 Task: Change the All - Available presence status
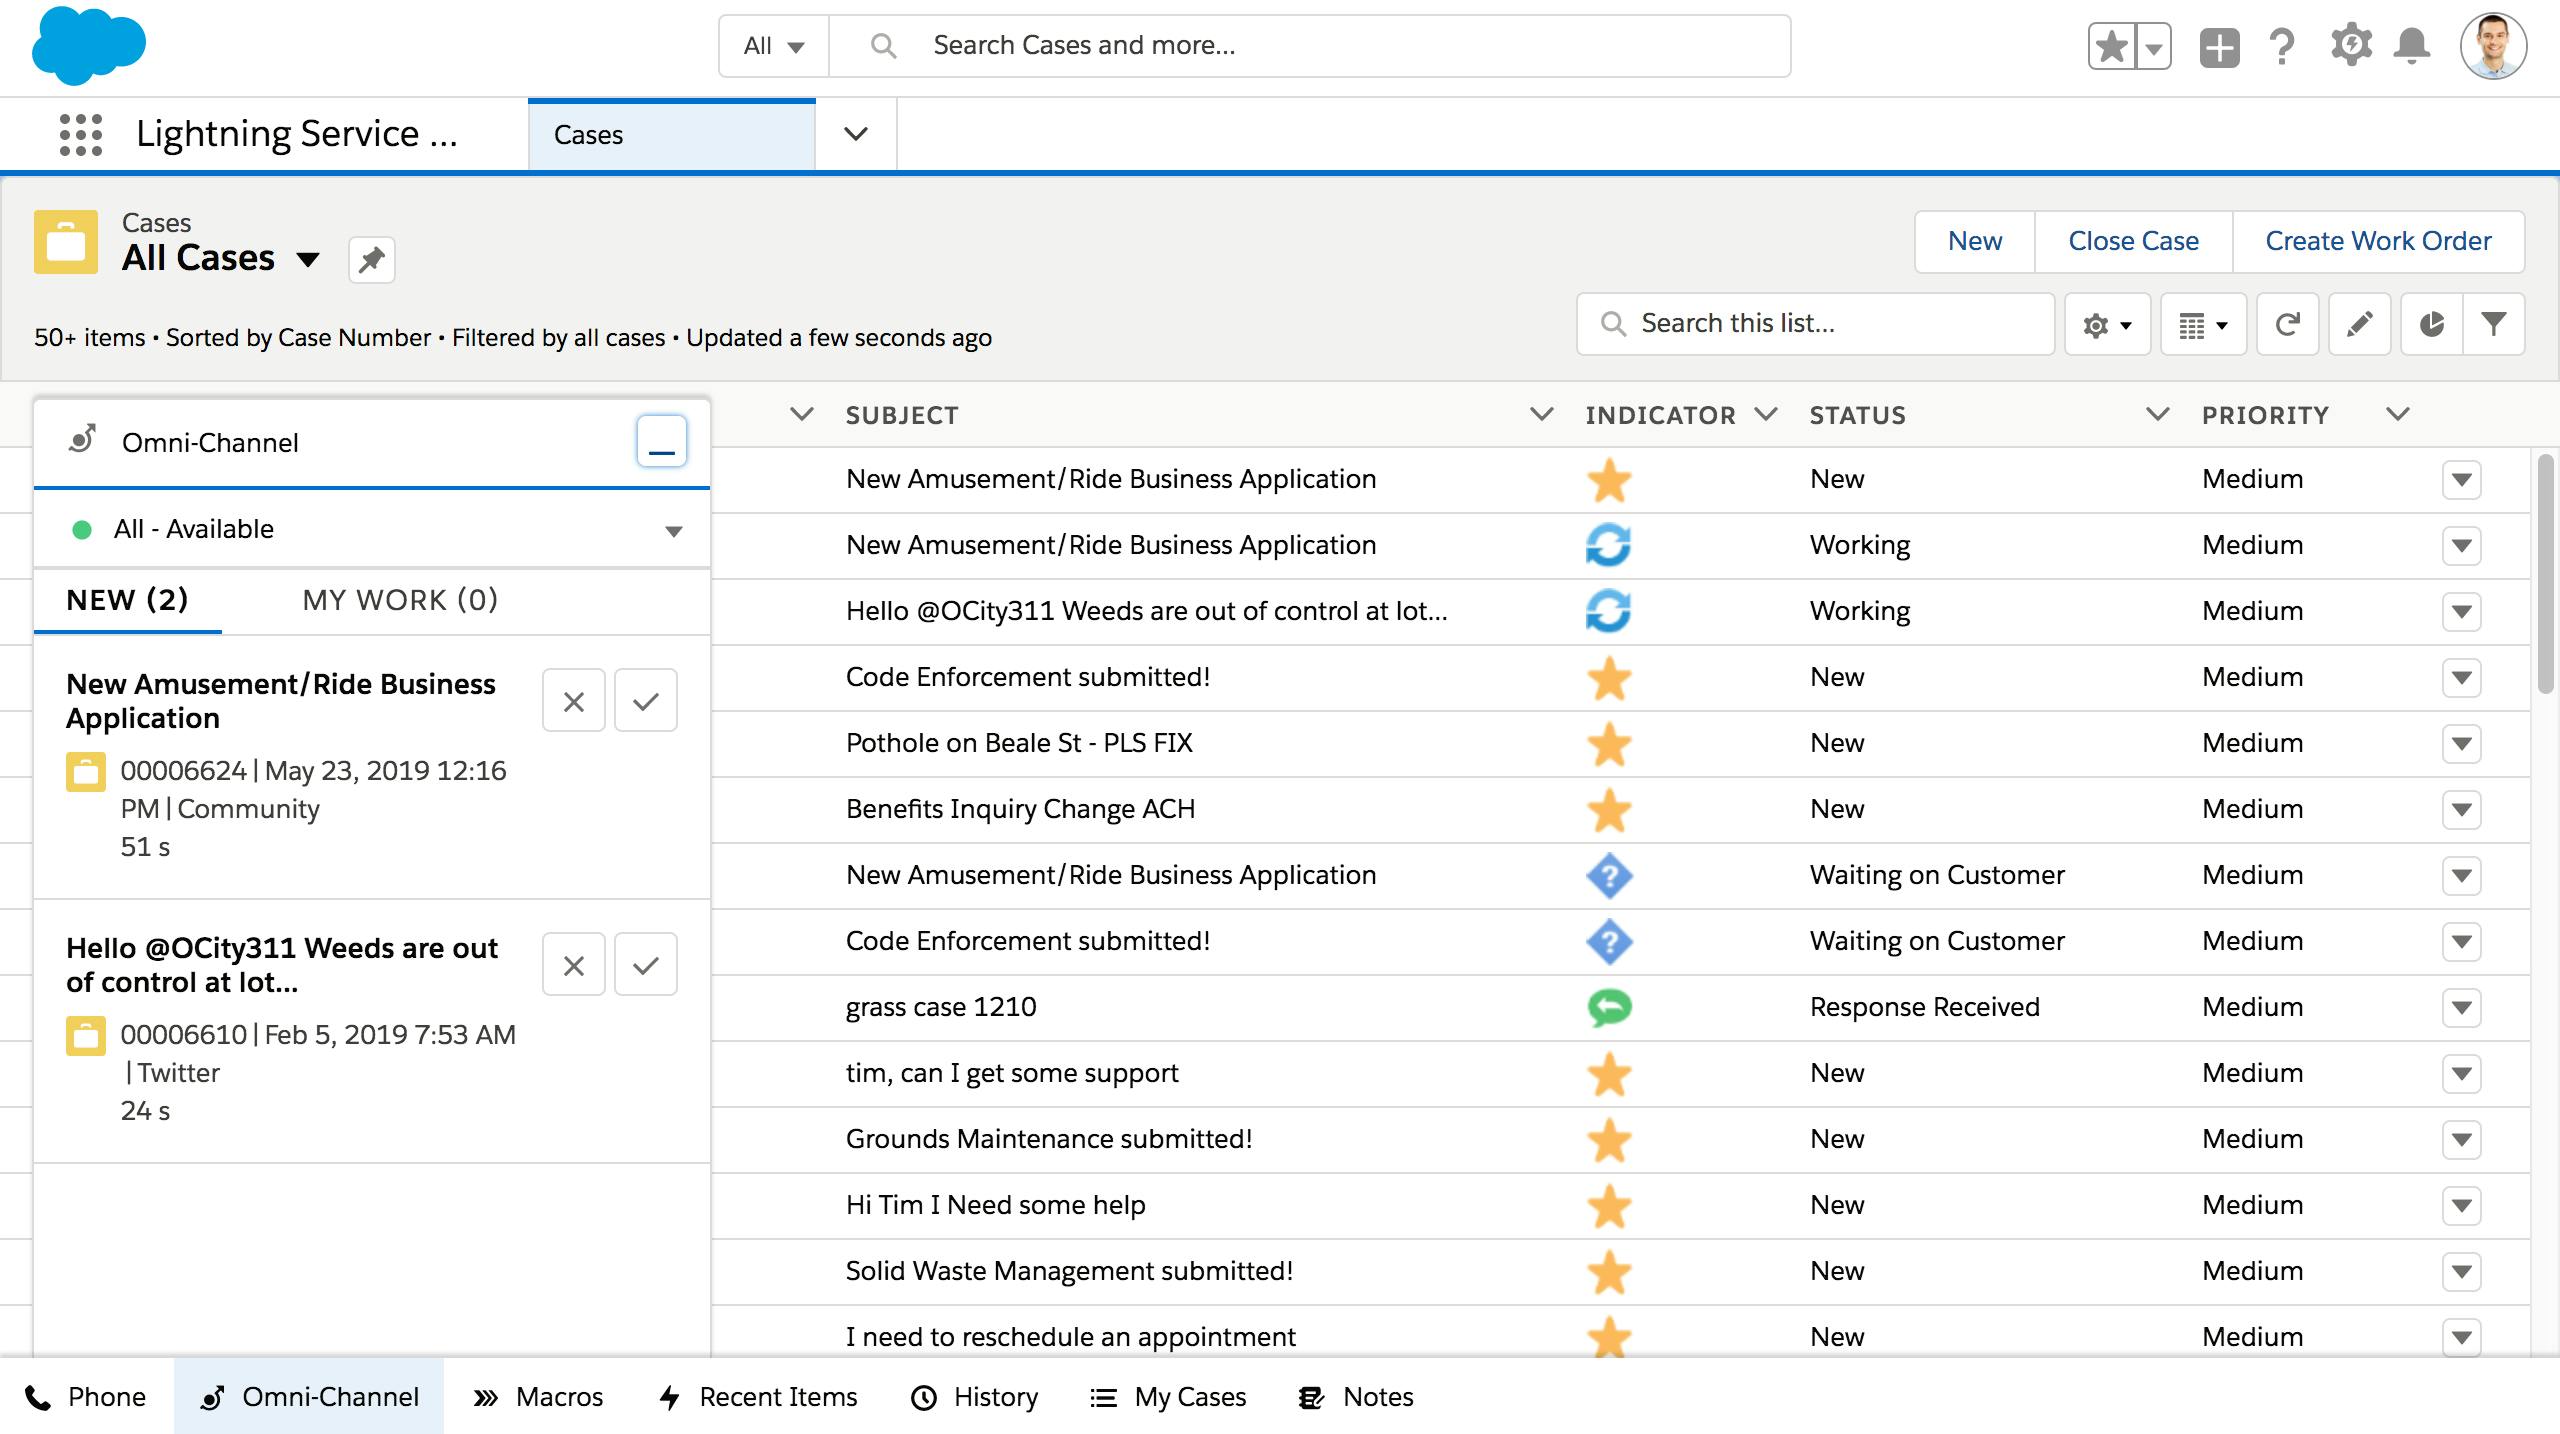[x=372, y=529]
